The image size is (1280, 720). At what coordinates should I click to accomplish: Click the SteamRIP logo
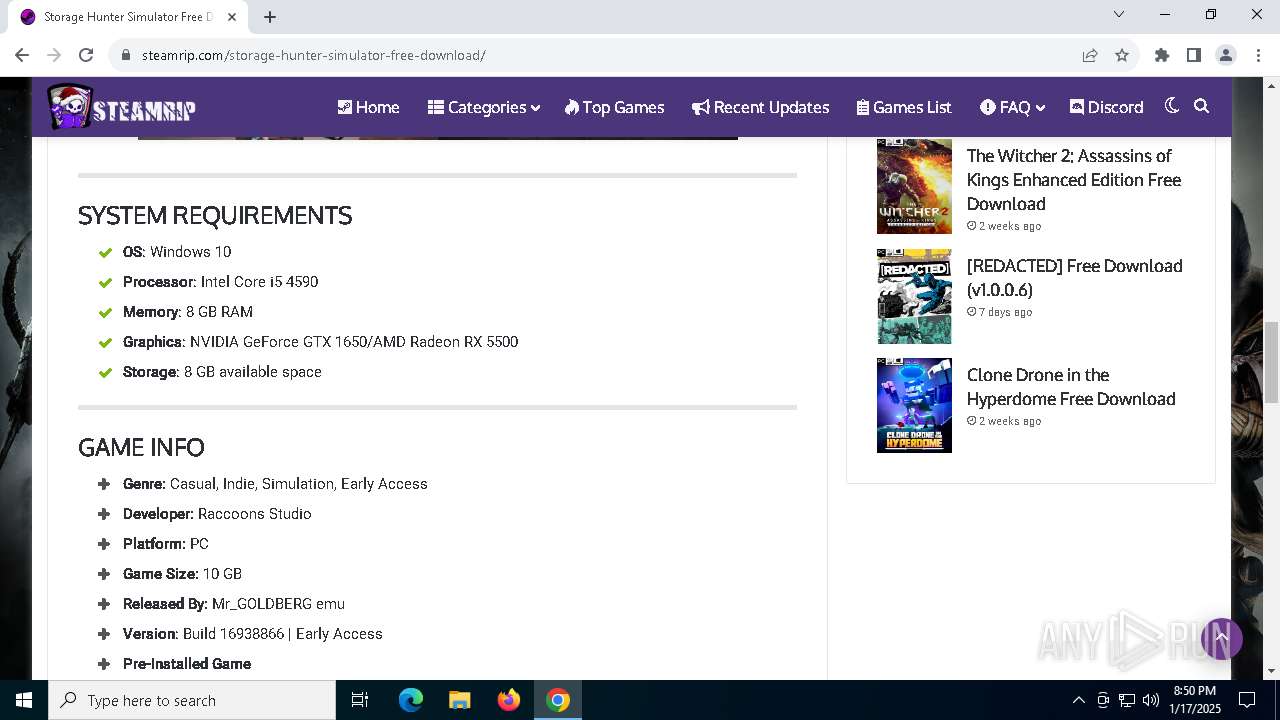tap(122, 107)
